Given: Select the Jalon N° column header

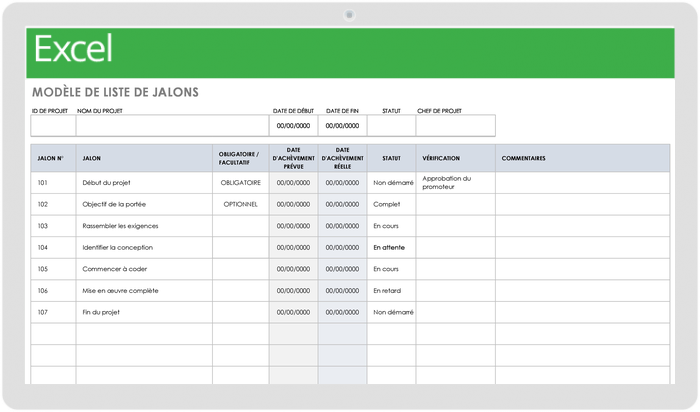Looking at the screenshot, I should click(x=53, y=158).
